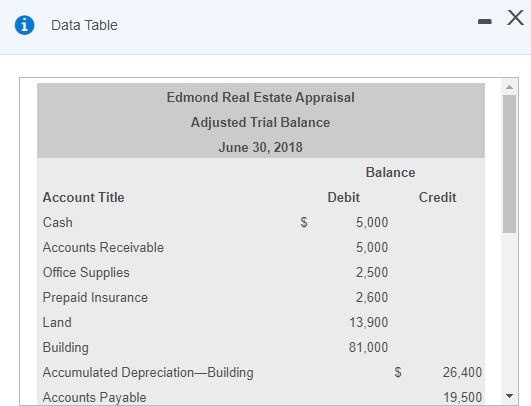Select the 'Cash' account row label
This screenshot has width=531, height=406.
(58, 222)
